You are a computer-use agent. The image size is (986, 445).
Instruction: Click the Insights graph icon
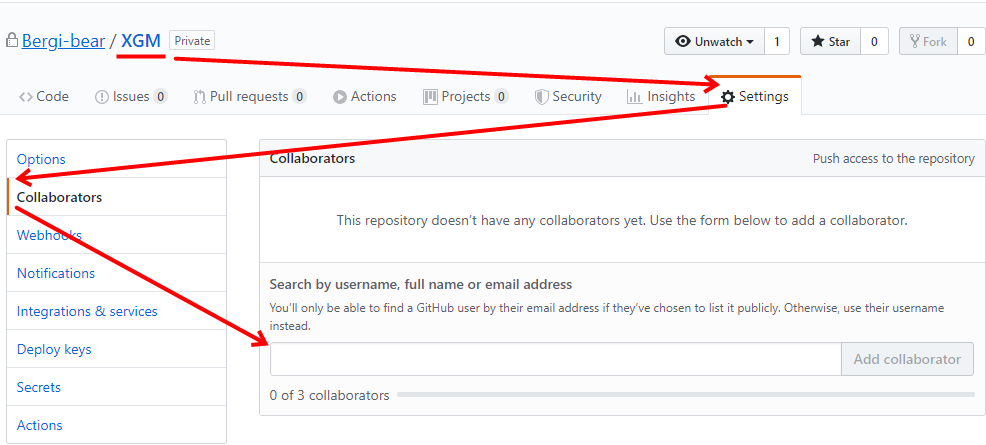(x=635, y=97)
